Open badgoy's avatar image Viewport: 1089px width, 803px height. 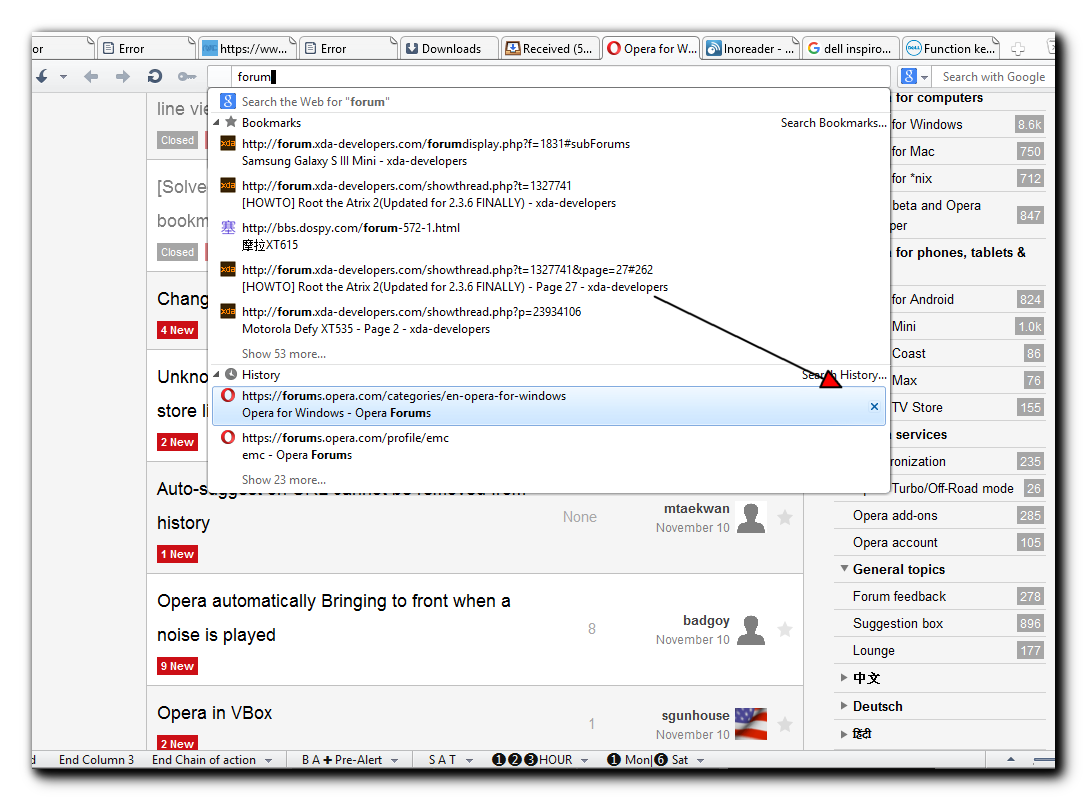(751, 629)
